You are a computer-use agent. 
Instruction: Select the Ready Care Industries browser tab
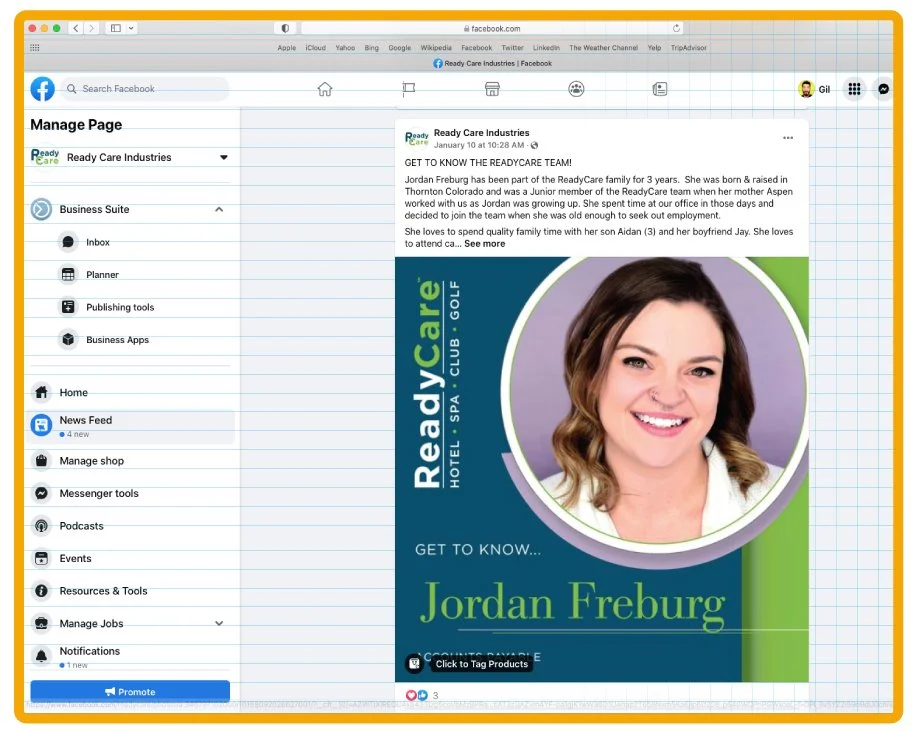pos(493,63)
